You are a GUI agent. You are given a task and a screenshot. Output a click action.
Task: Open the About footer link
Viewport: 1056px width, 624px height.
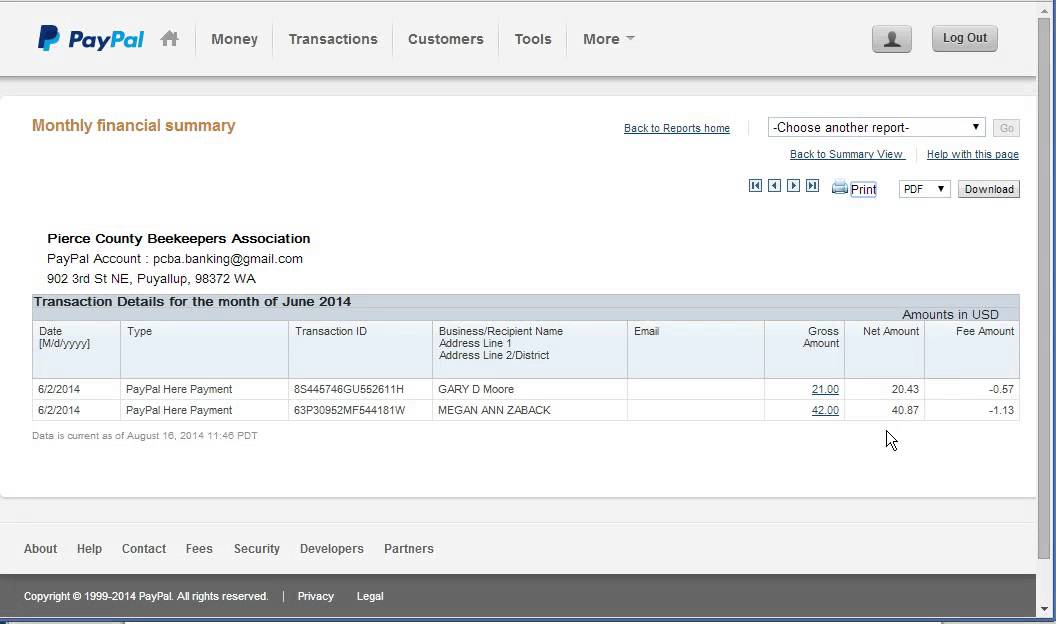coord(40,549)
